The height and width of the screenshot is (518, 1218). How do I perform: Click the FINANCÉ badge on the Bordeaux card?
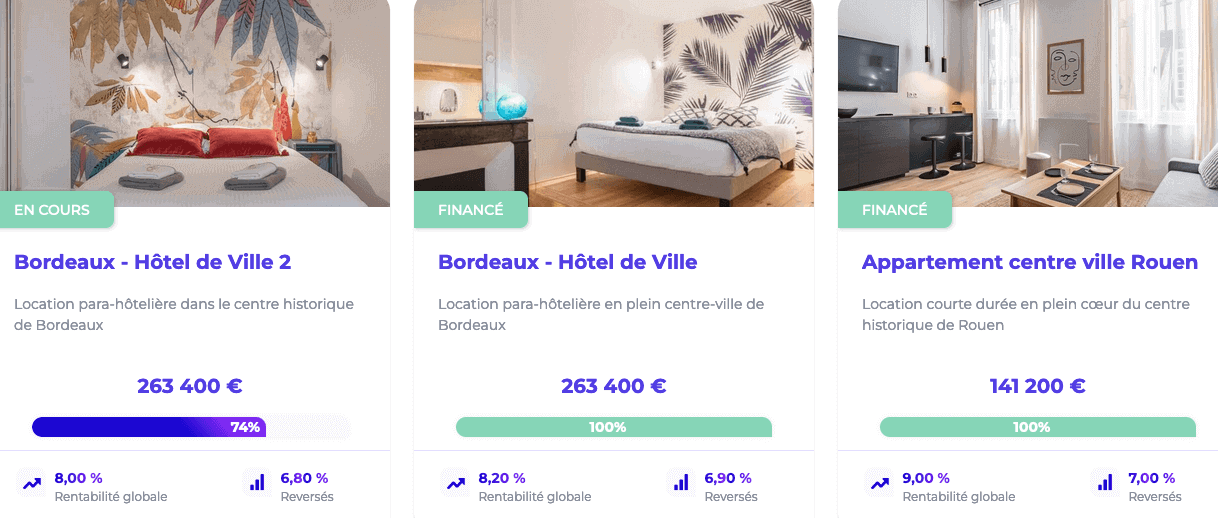470,210
